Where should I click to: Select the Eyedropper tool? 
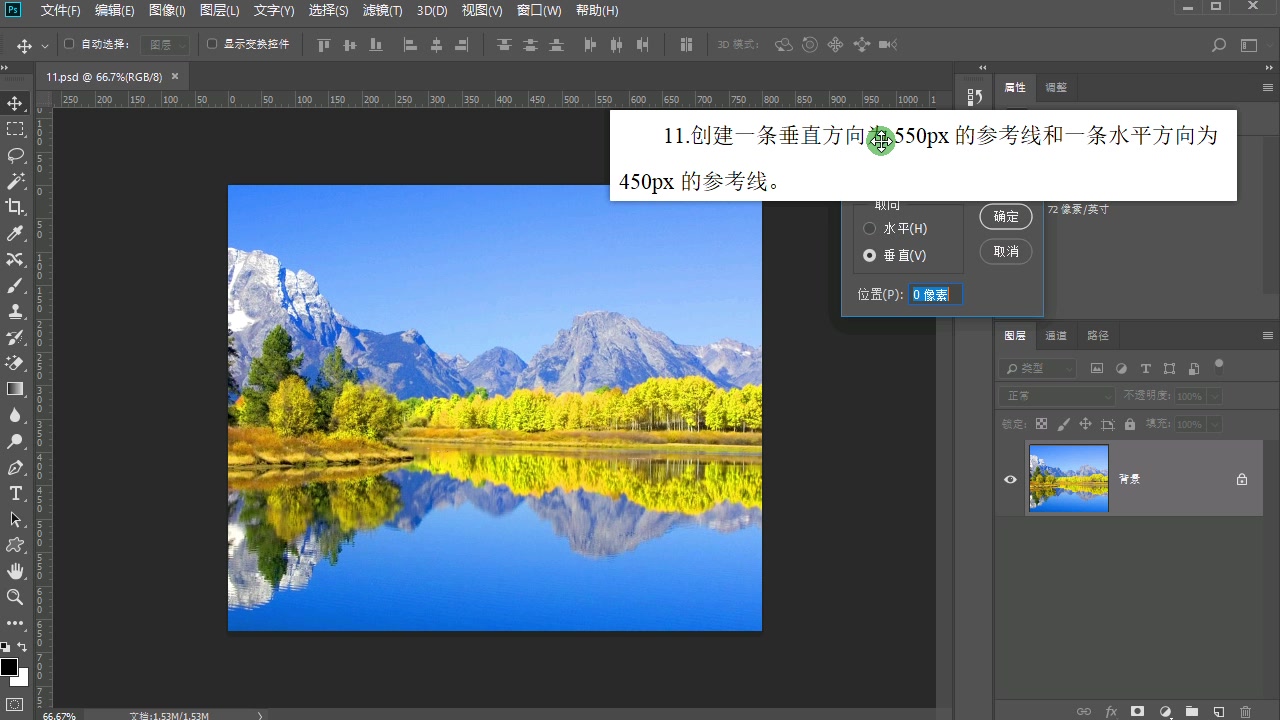pos(15,233)
